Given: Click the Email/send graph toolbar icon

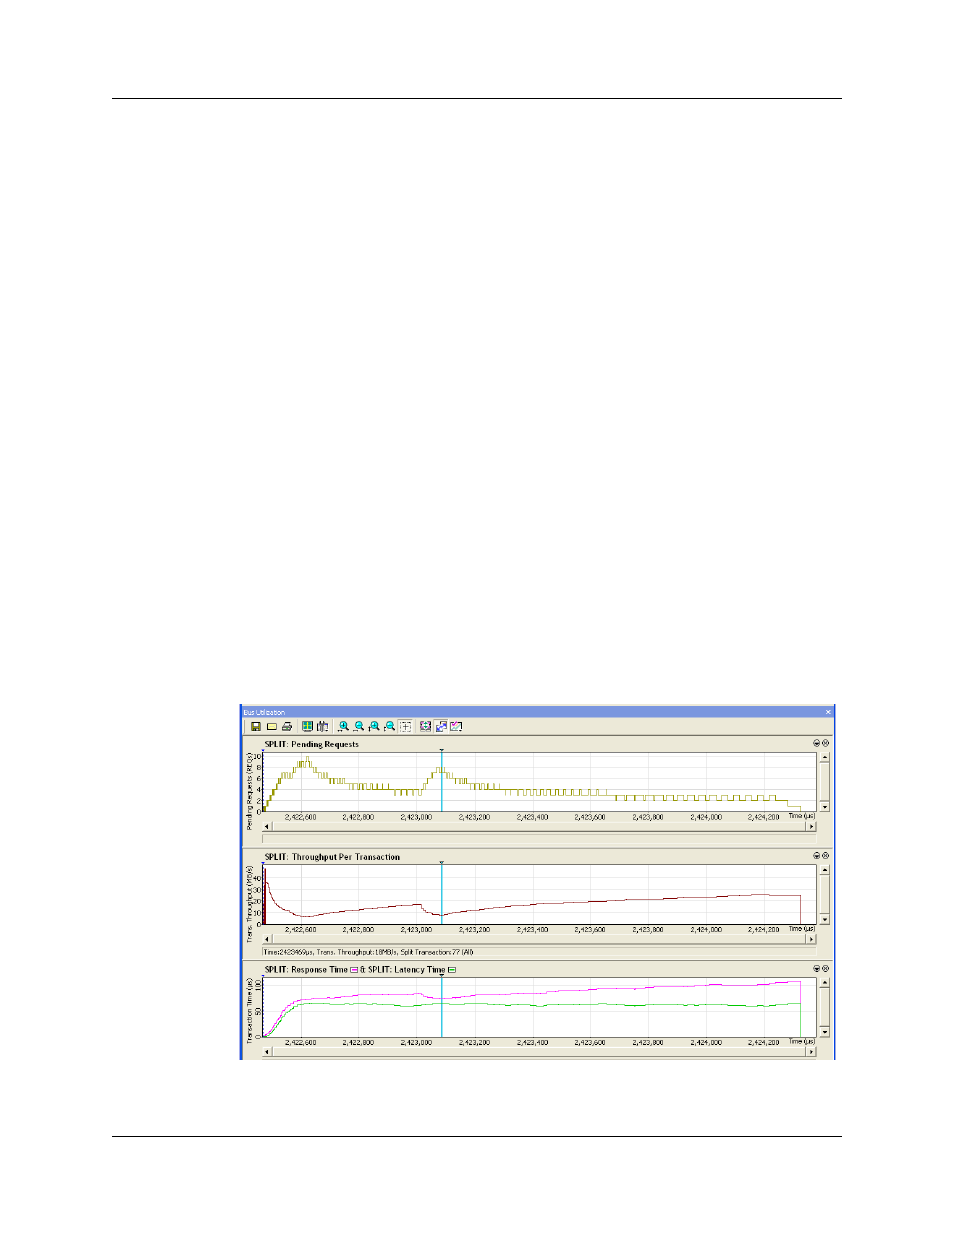Looking at the screenshot, I should (272, 727).
